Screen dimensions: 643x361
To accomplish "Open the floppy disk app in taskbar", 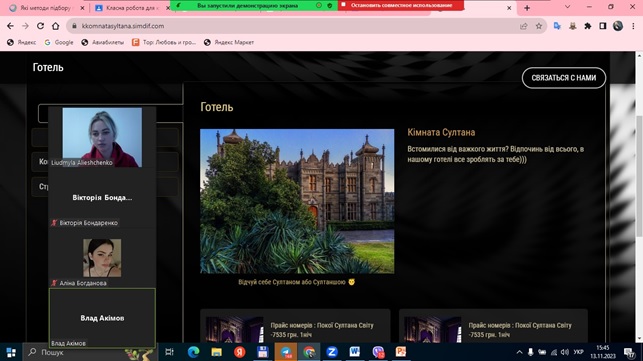I will (263, 352).
